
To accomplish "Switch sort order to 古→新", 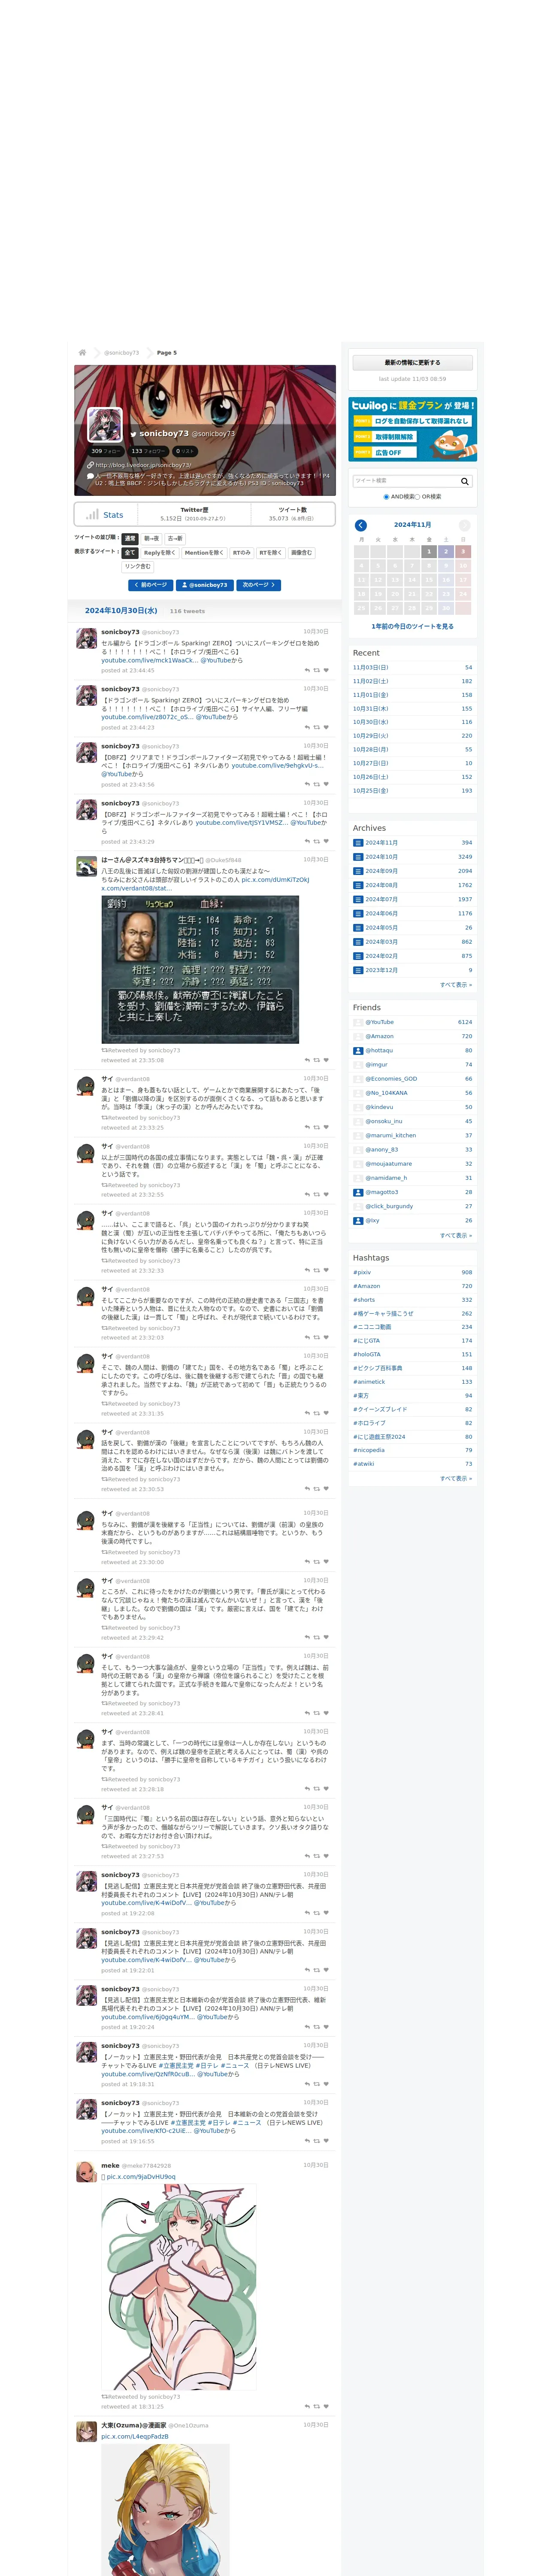I will [175, 538].
